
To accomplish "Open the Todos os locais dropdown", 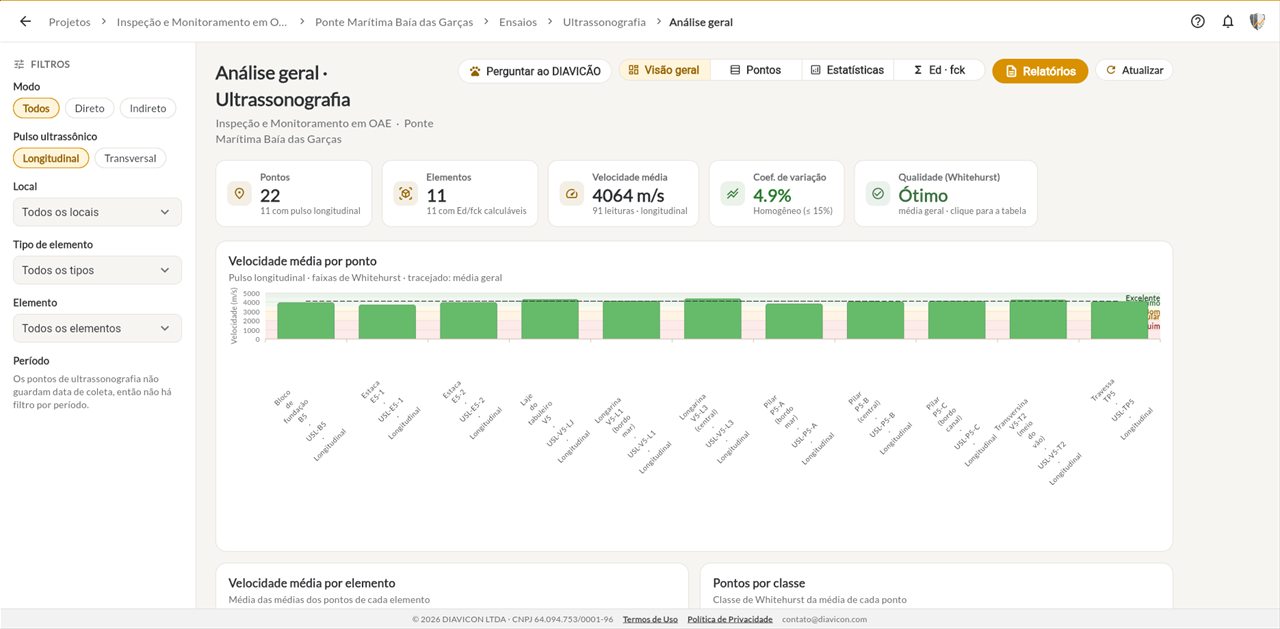I will tap(97, 212).
